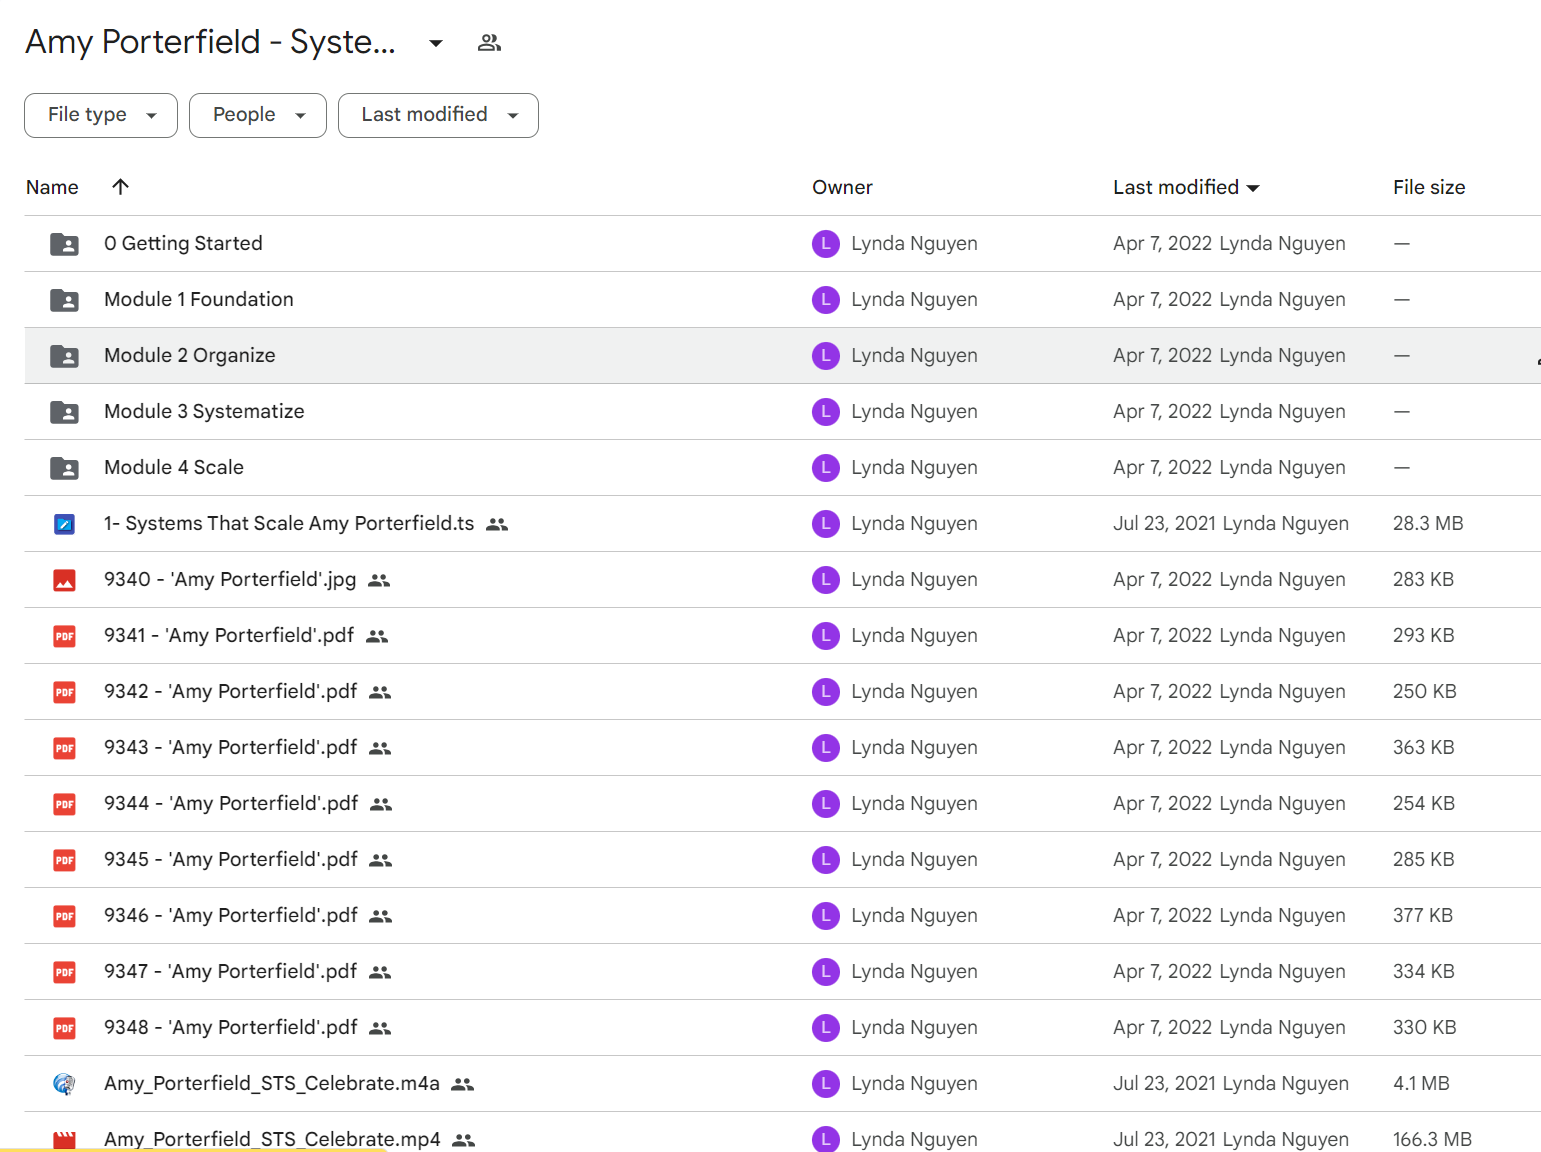Viewport: 1541px width, 1152px height.
Task: Click the shared people icon beside title
Action: (x=489, y=43)
